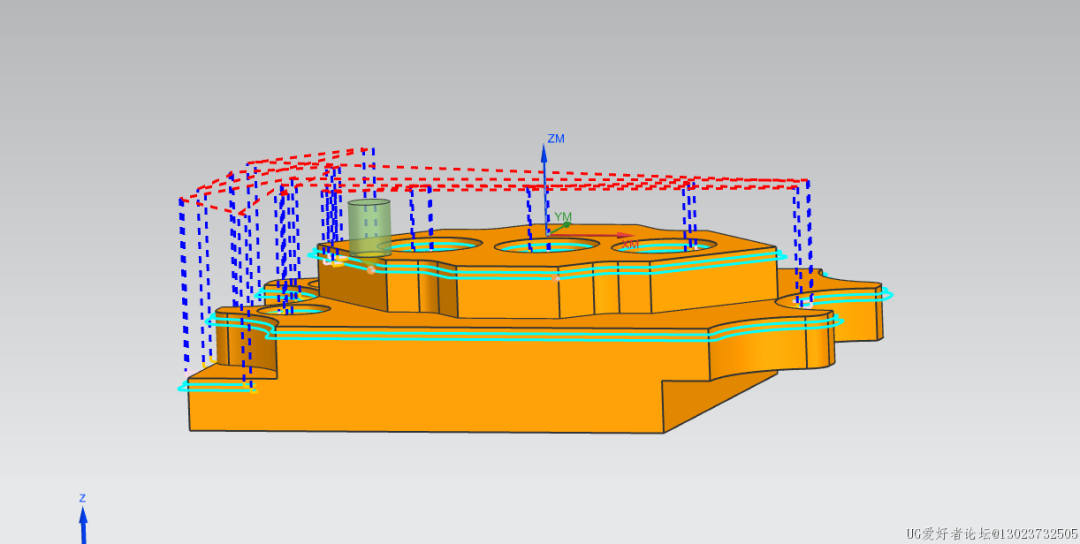Select cyan toolpath on the right ear
The width and height of the screenshot is (1080, 544).
[x=850, y=295]
